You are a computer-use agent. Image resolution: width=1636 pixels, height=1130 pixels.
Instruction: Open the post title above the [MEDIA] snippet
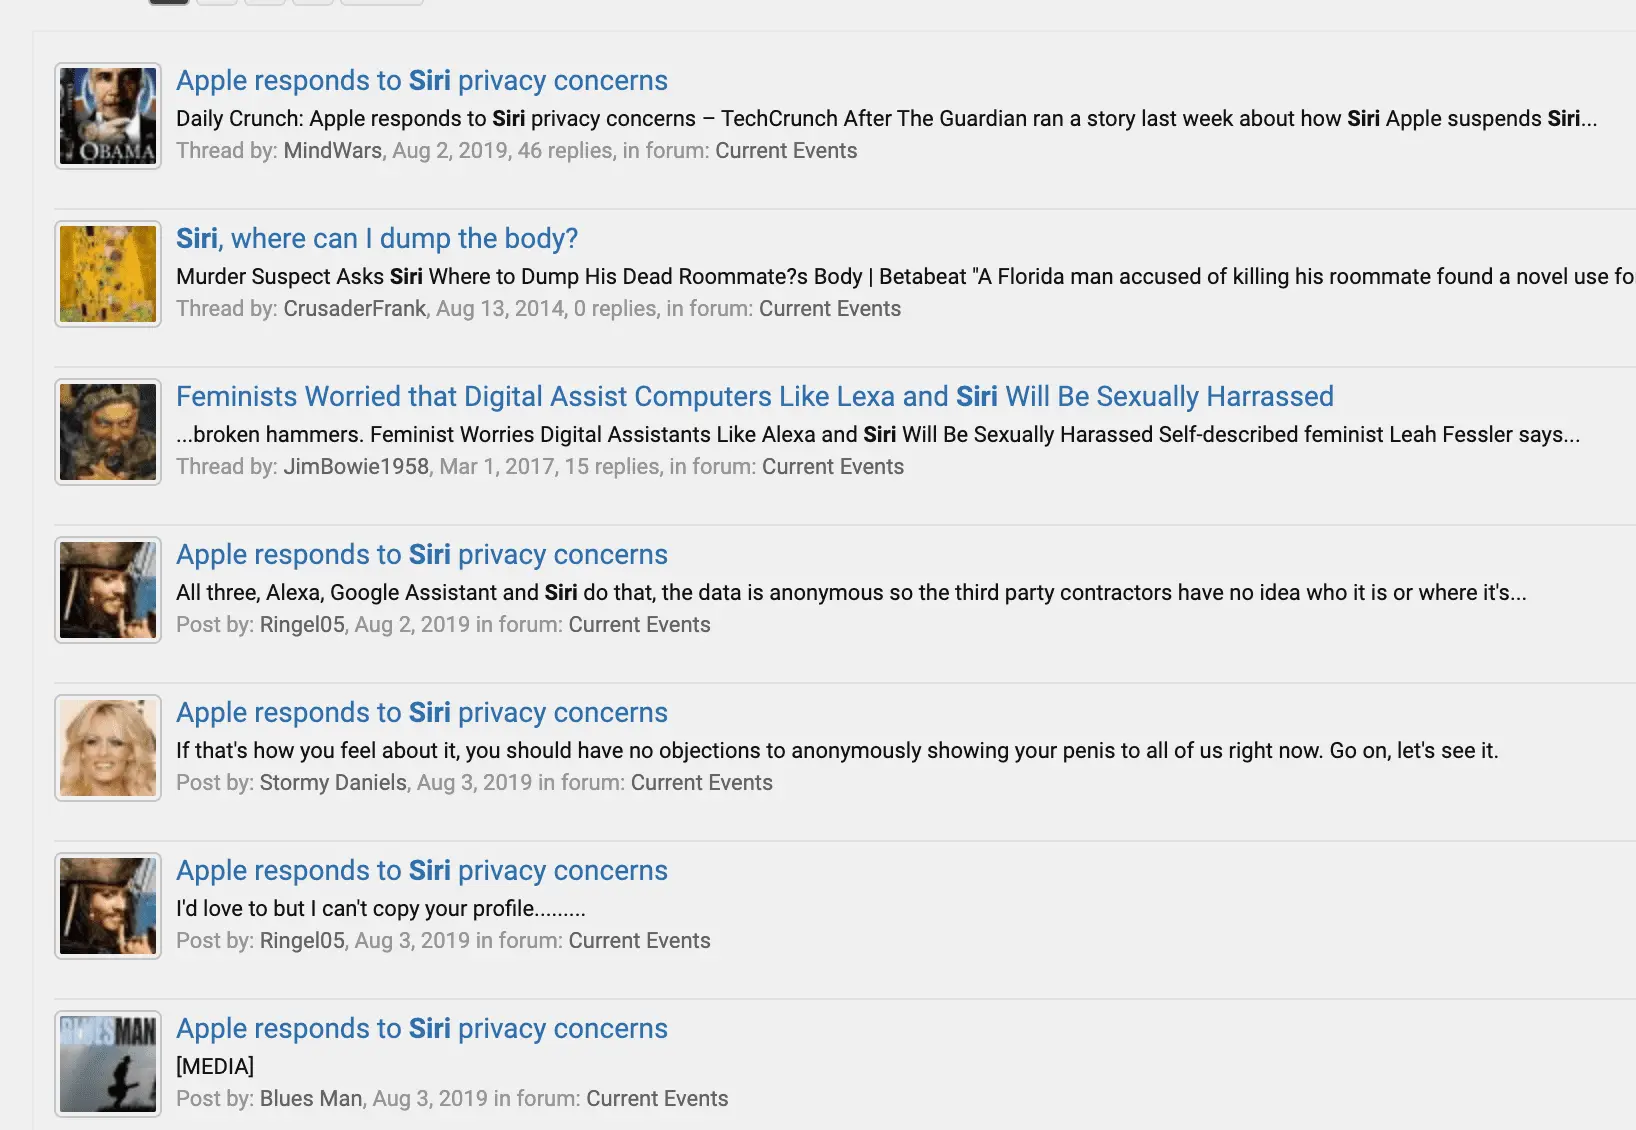421,1029
